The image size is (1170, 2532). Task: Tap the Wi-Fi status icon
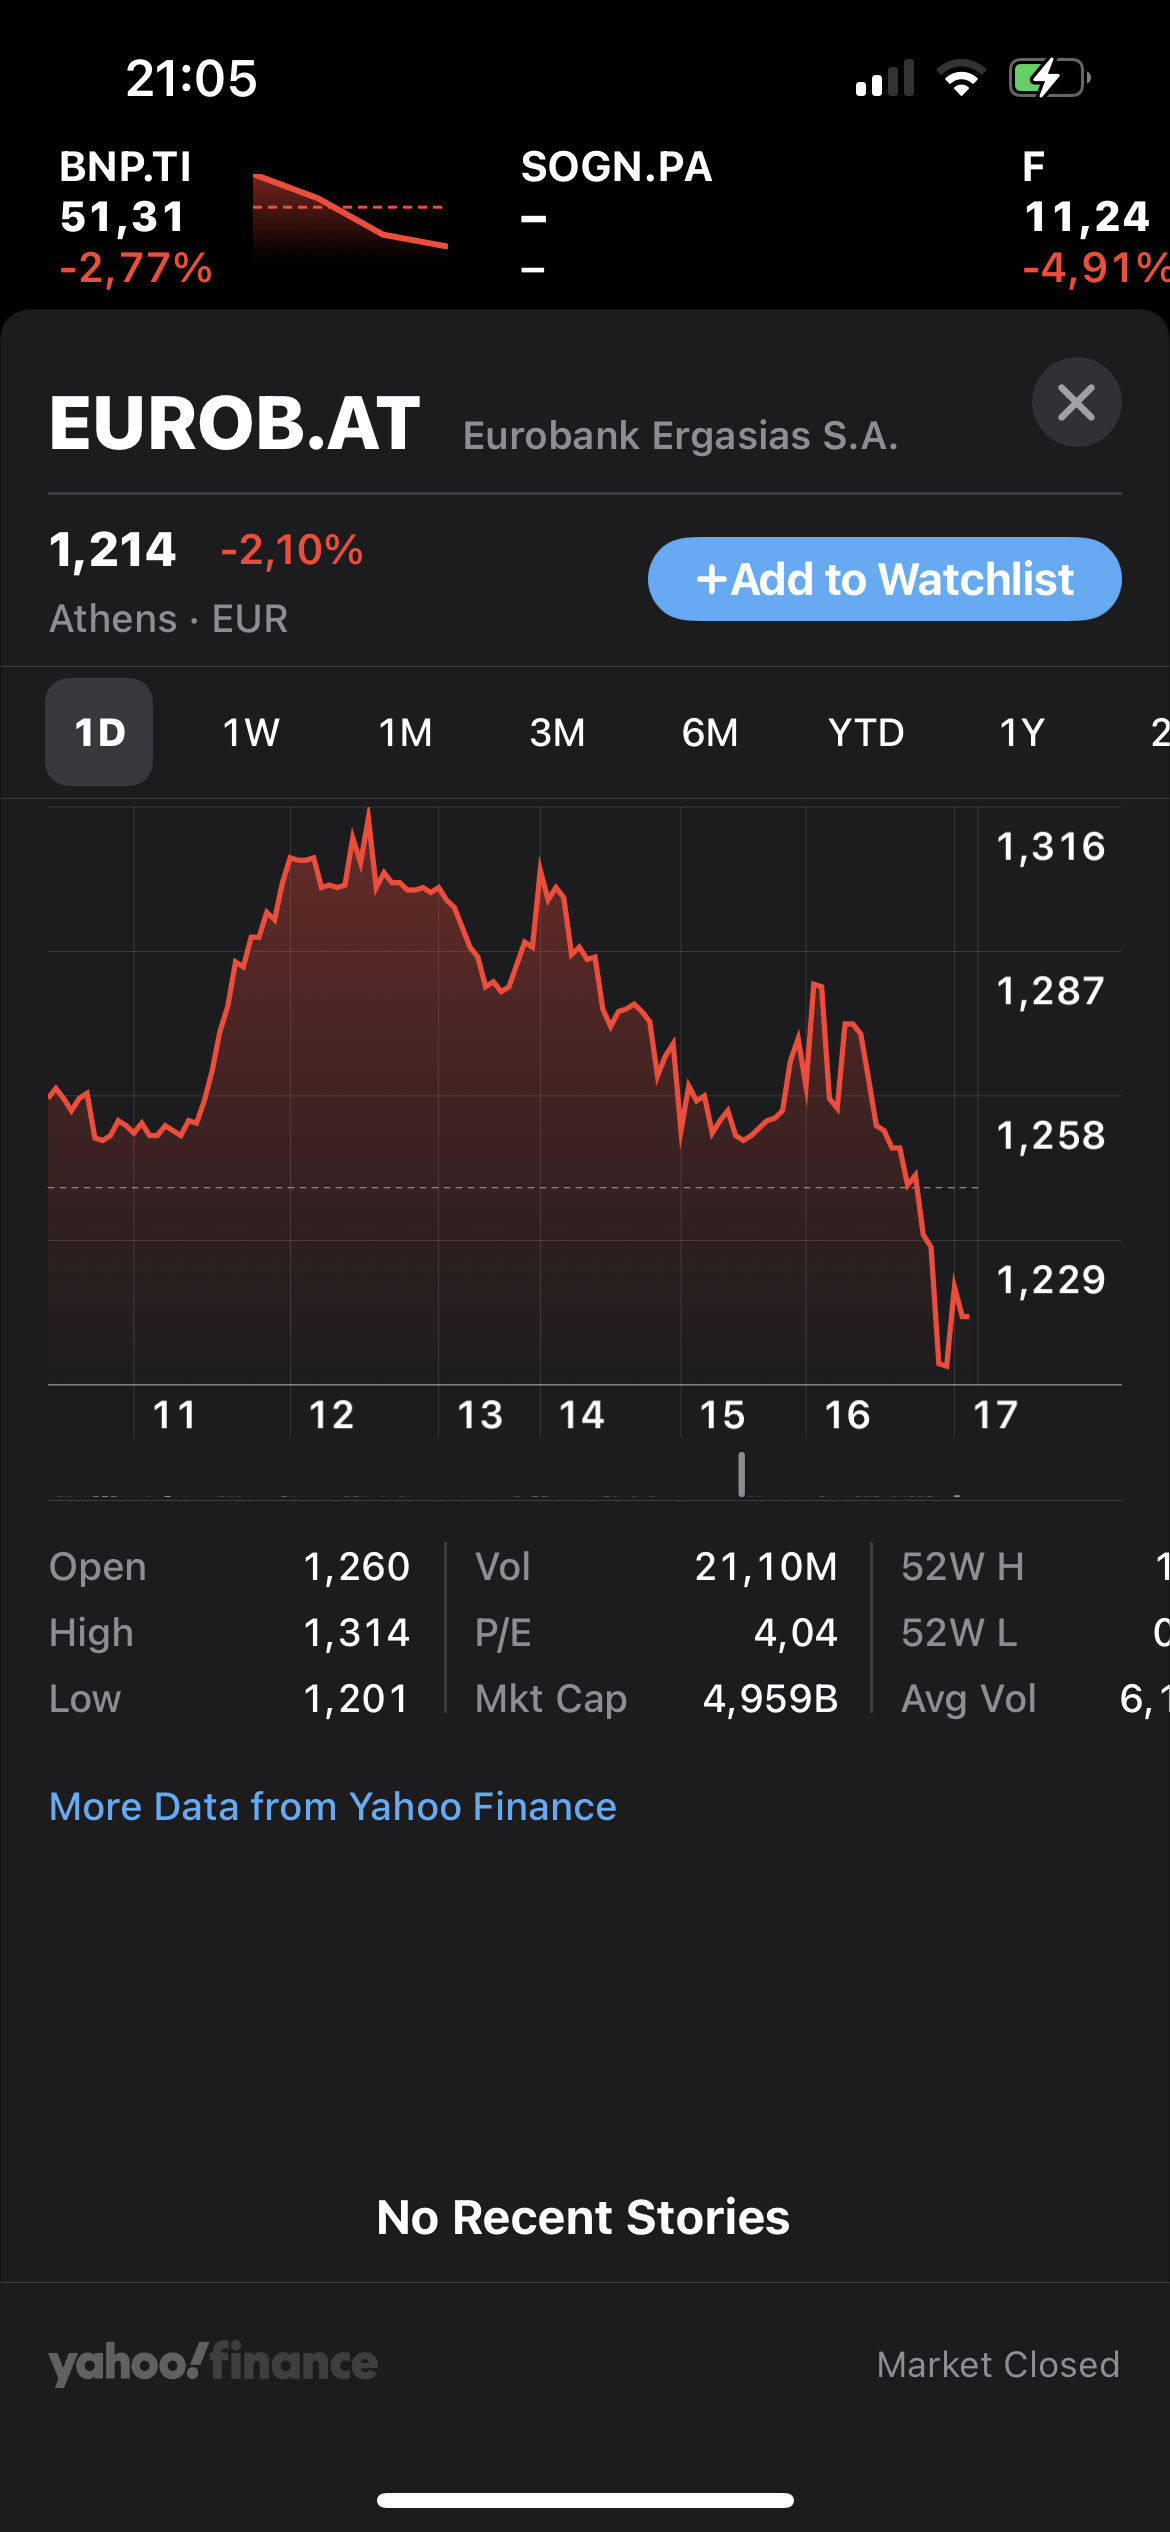click(x=961, y=78)
